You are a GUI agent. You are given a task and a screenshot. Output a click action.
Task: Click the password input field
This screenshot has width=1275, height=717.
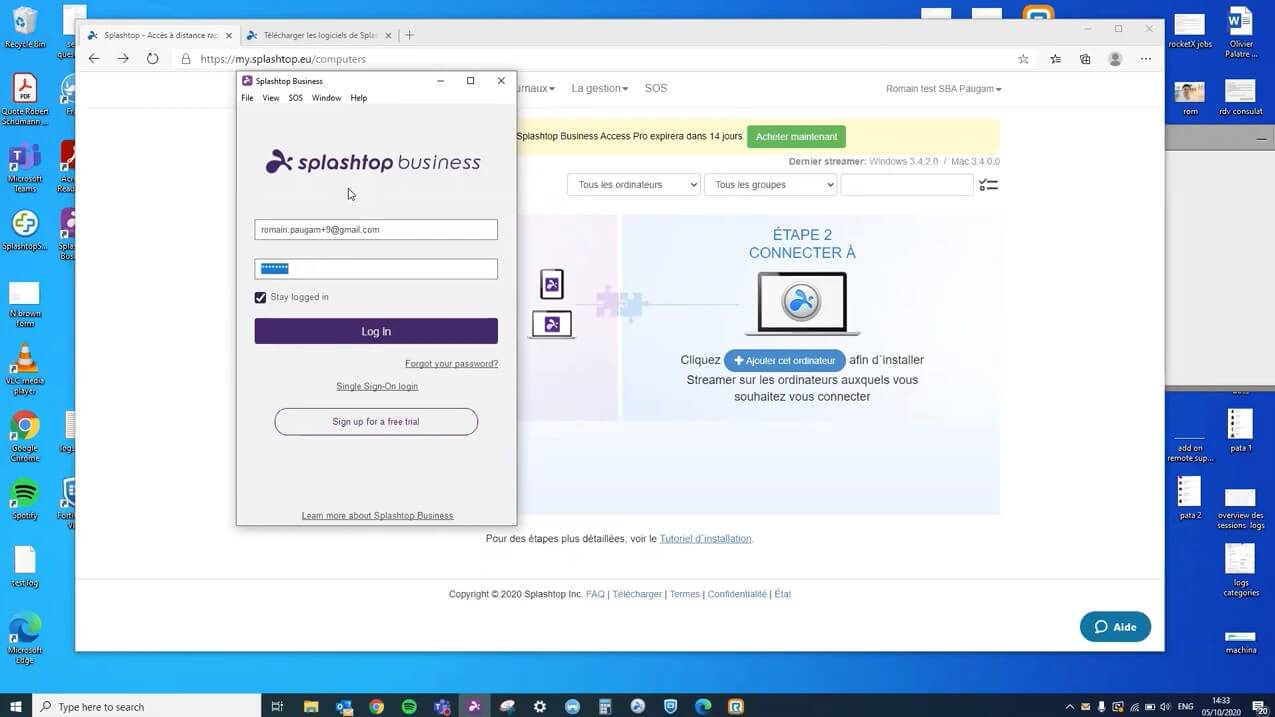[x=376, y=269]
